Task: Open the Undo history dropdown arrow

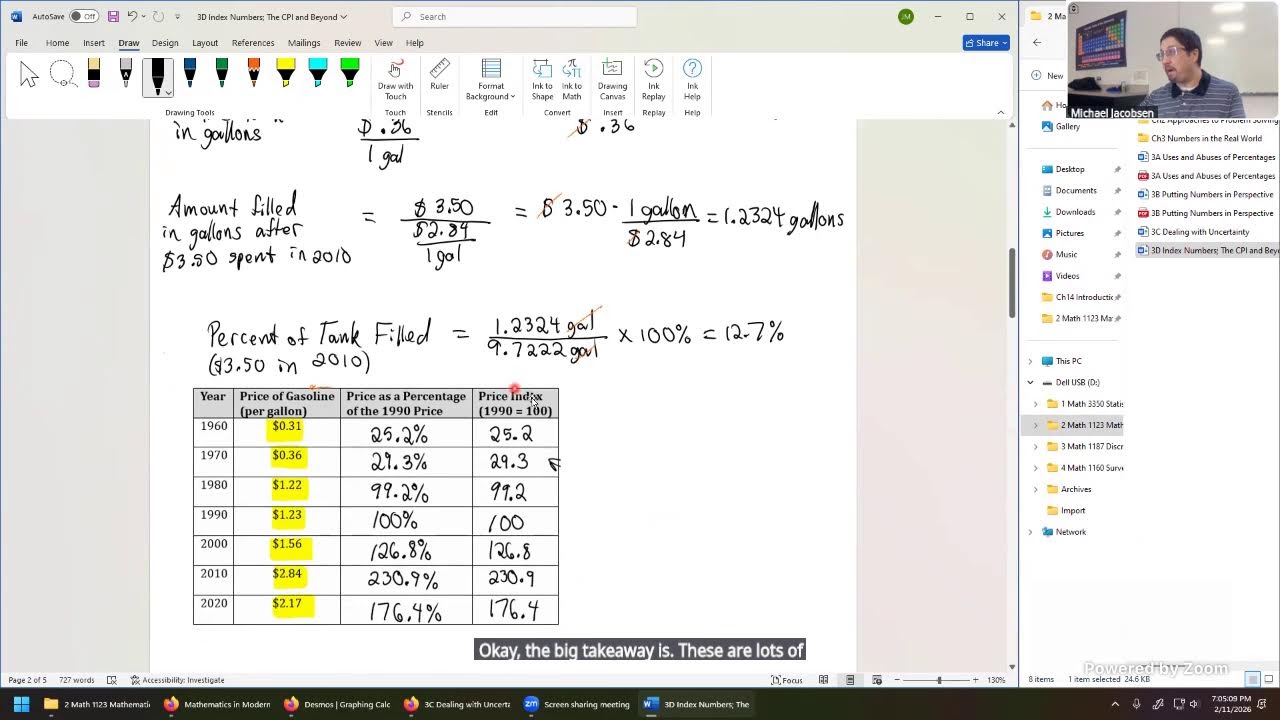Action: (x=143, y=17)
